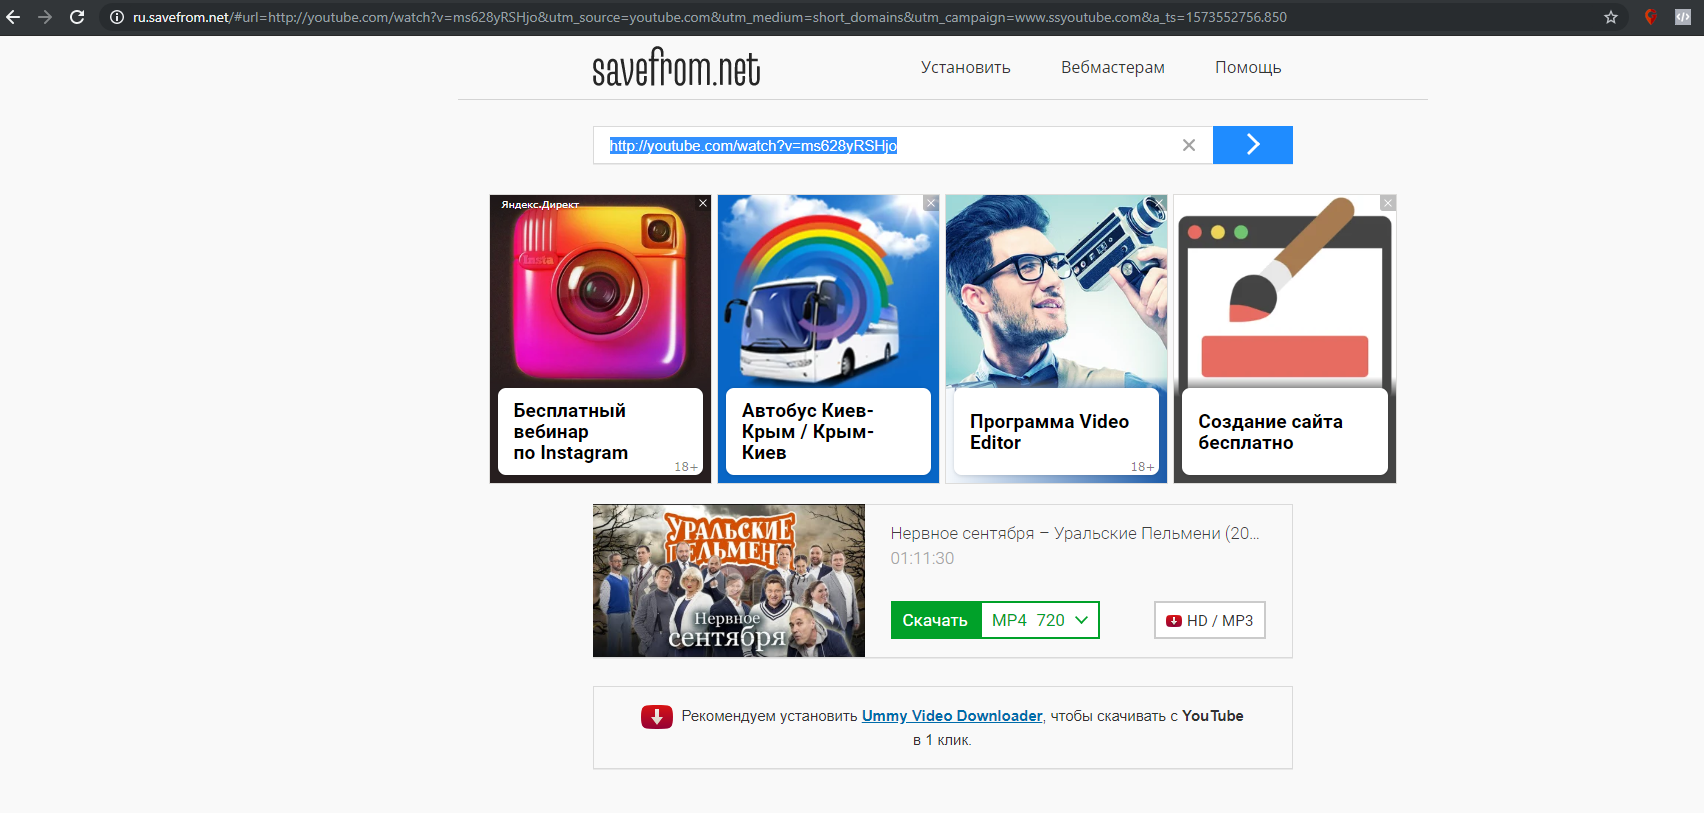Close the Instagram webinar ad
The width and height of the screenshot is (1704, 813).
coord(703,203)
